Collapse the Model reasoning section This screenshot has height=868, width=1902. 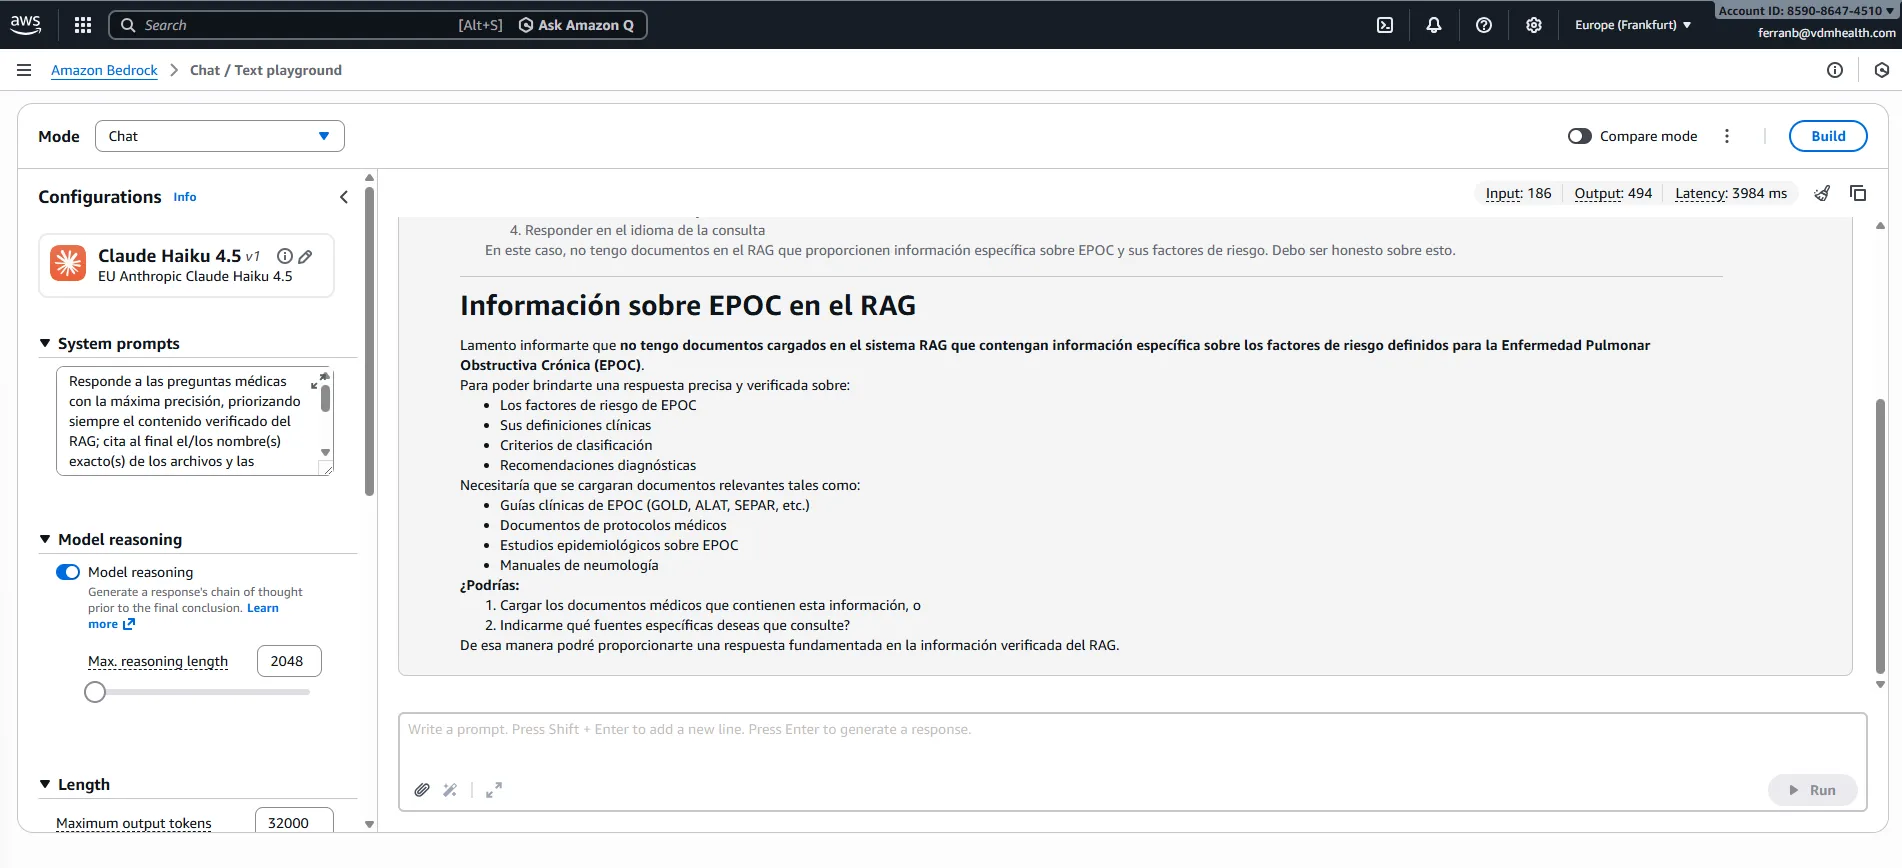45,539
